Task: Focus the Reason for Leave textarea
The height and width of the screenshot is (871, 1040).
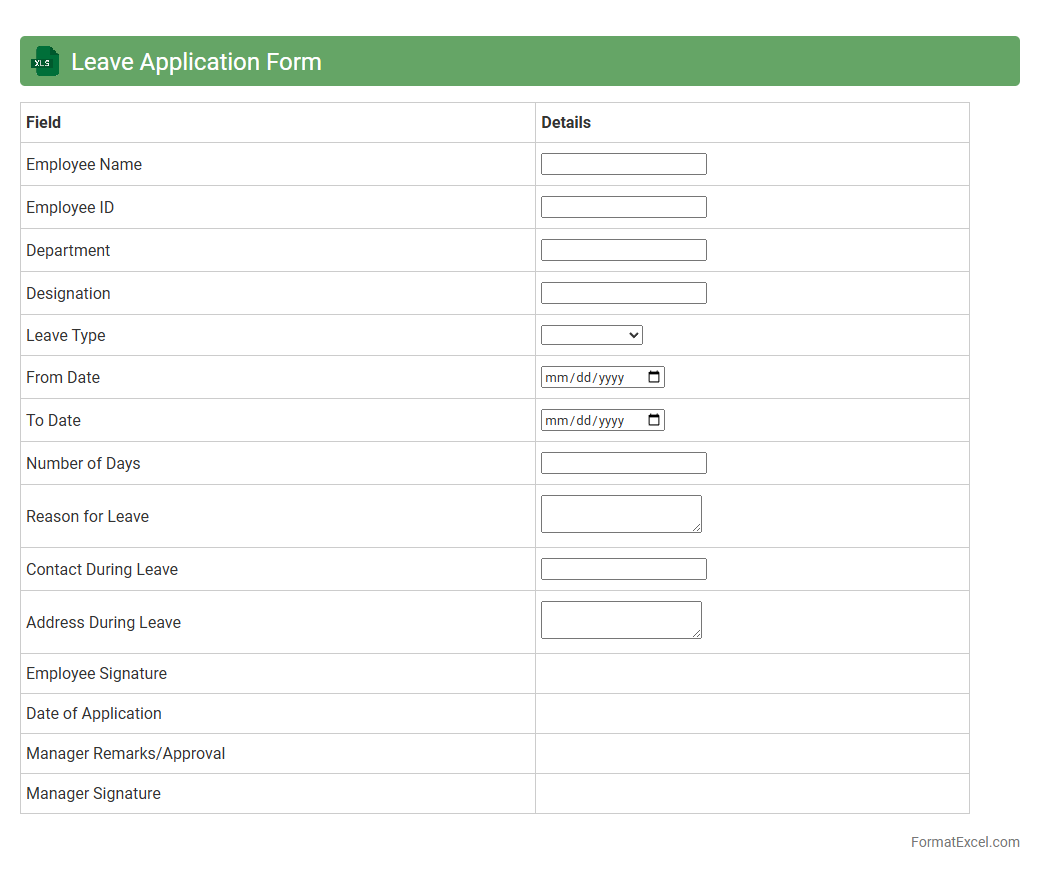Action: (x=620, y=513)
